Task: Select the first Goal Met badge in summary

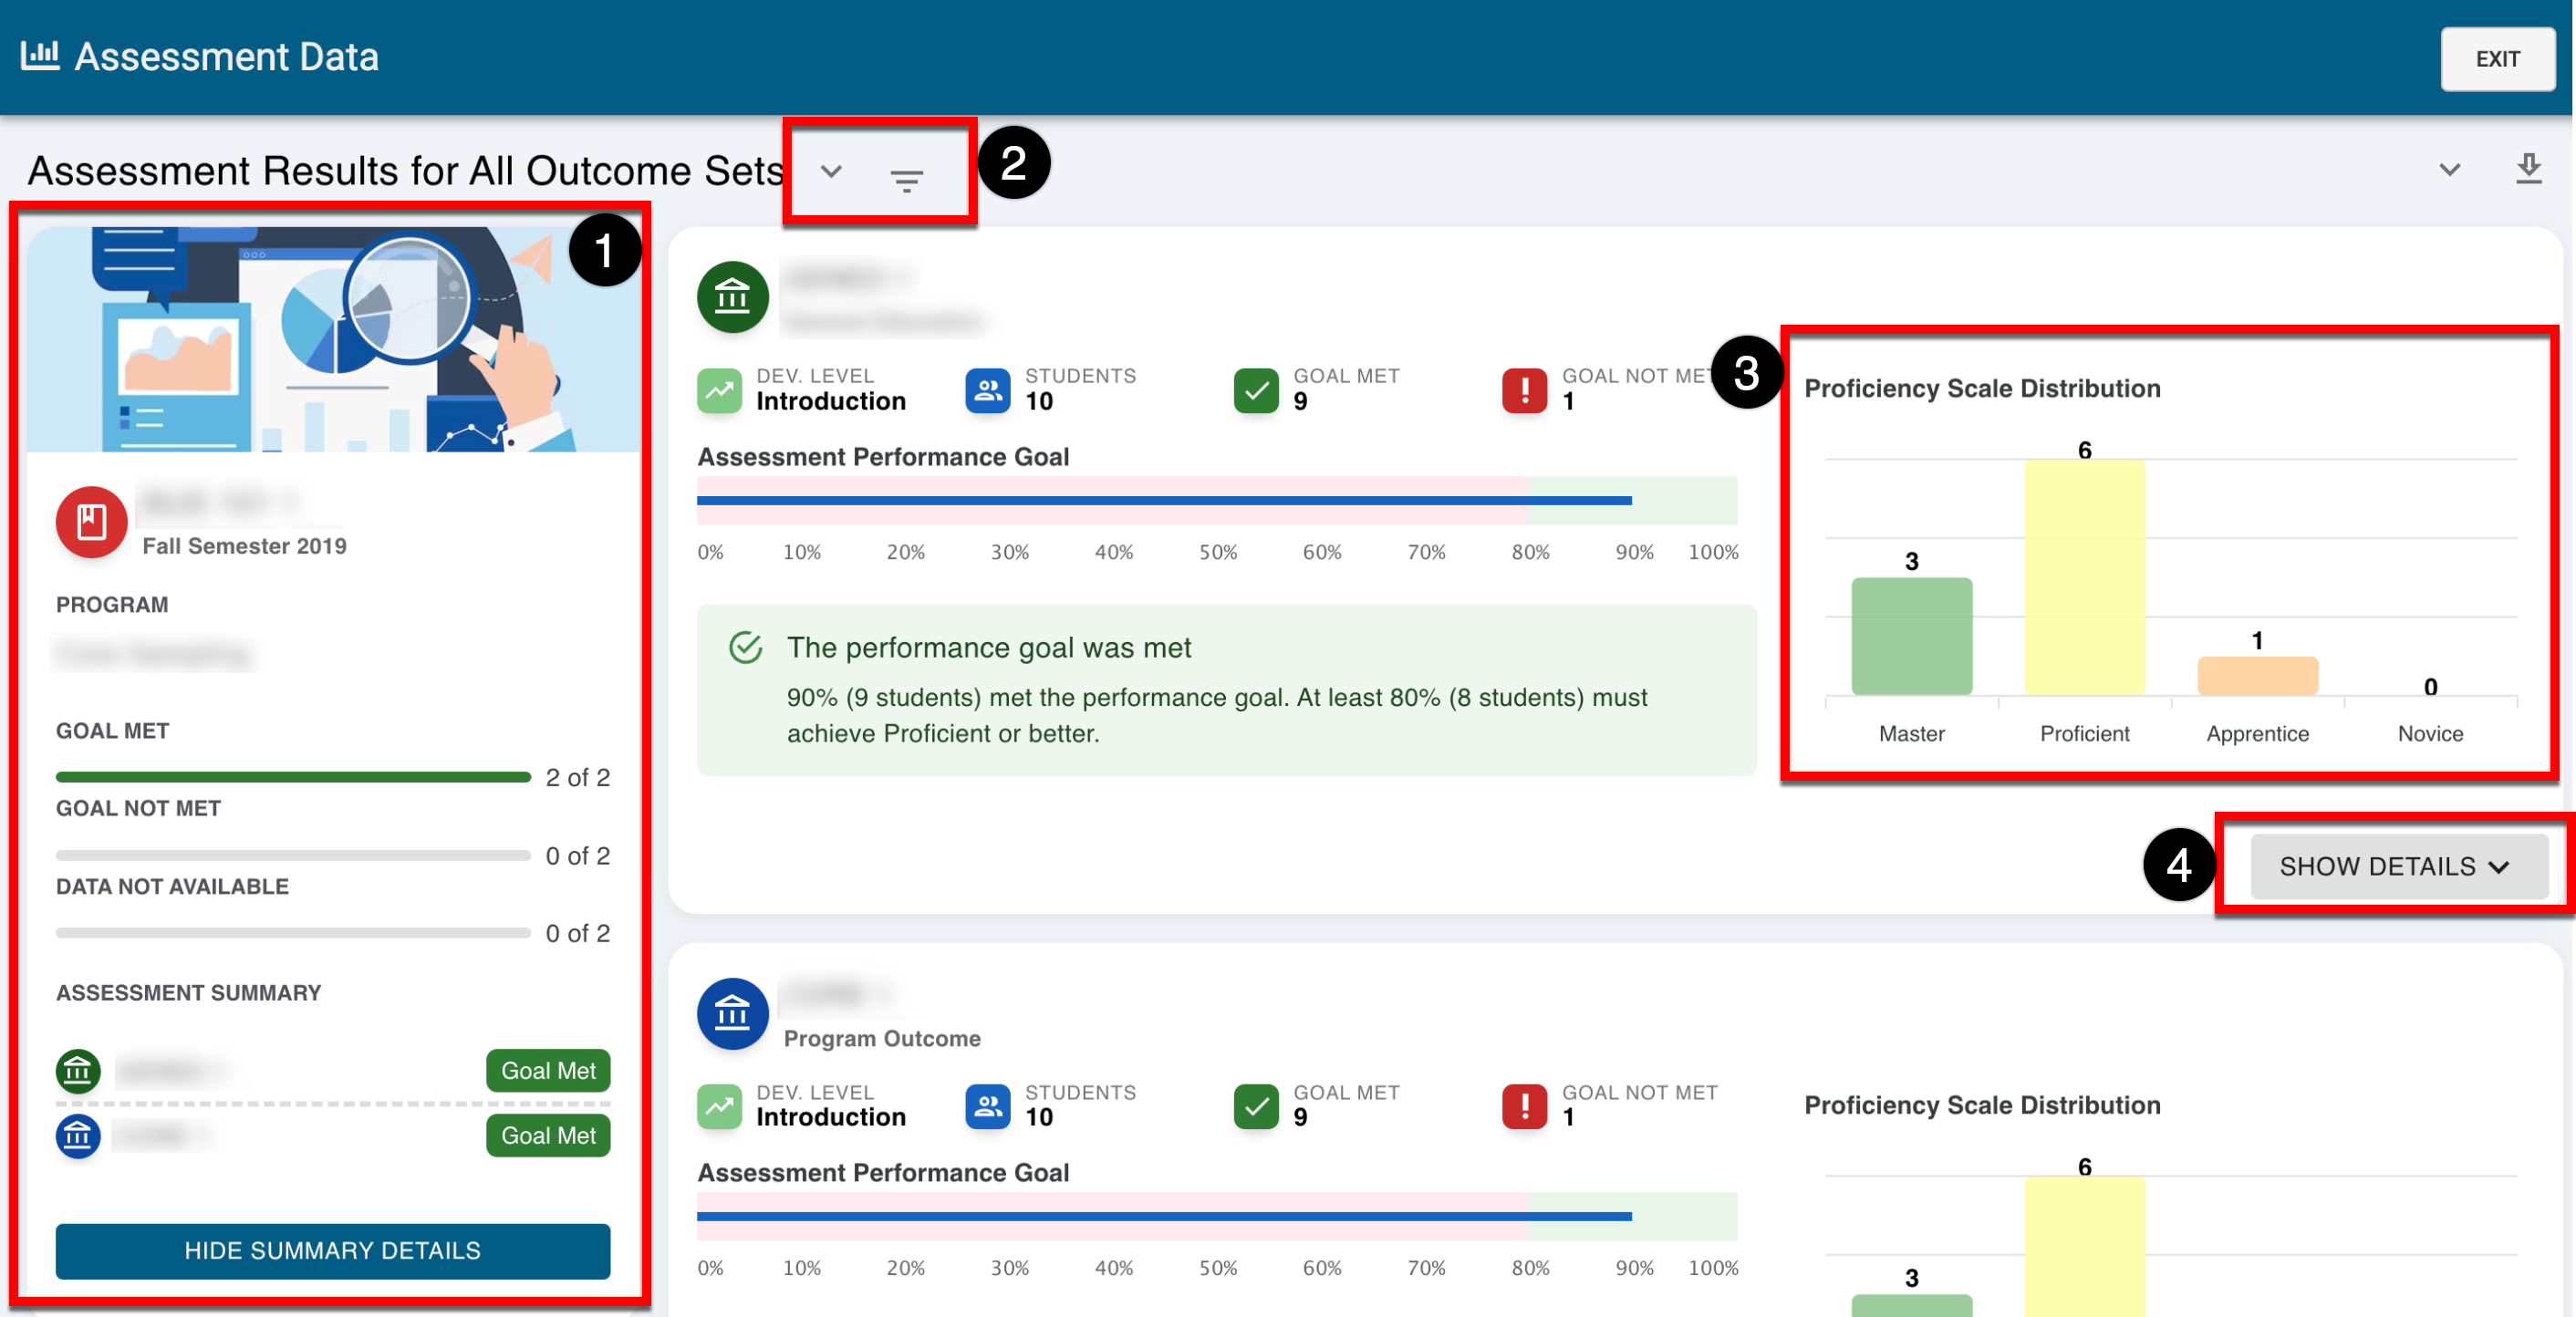Action: [x=547, y=1069]
